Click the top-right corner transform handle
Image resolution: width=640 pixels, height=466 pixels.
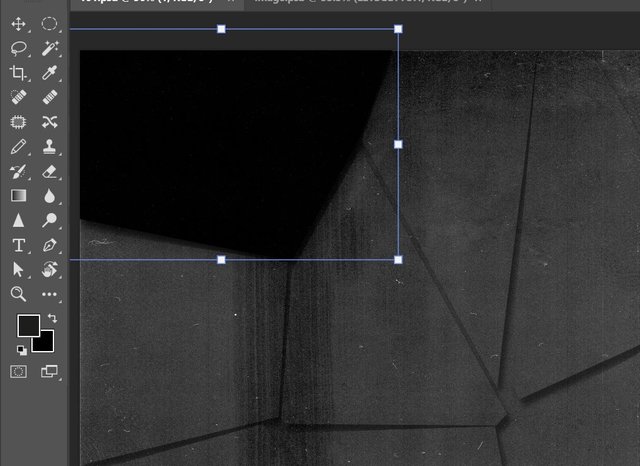[398, 29]
